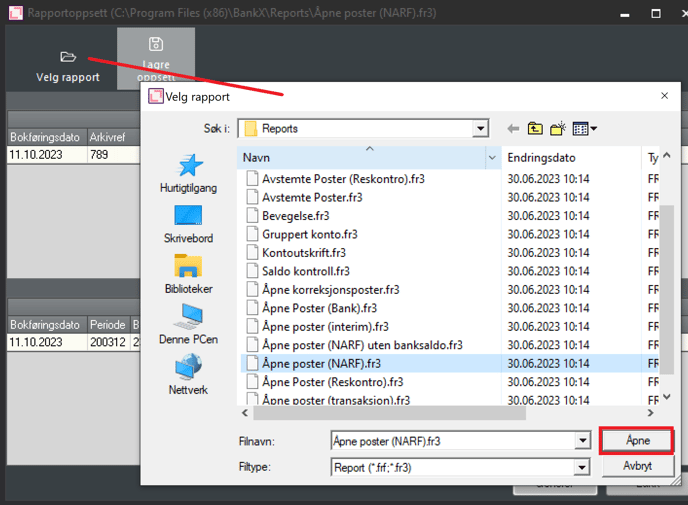Click the Lagre oppsett save icon
Screen dimensions: 688x505
(155, 44)
